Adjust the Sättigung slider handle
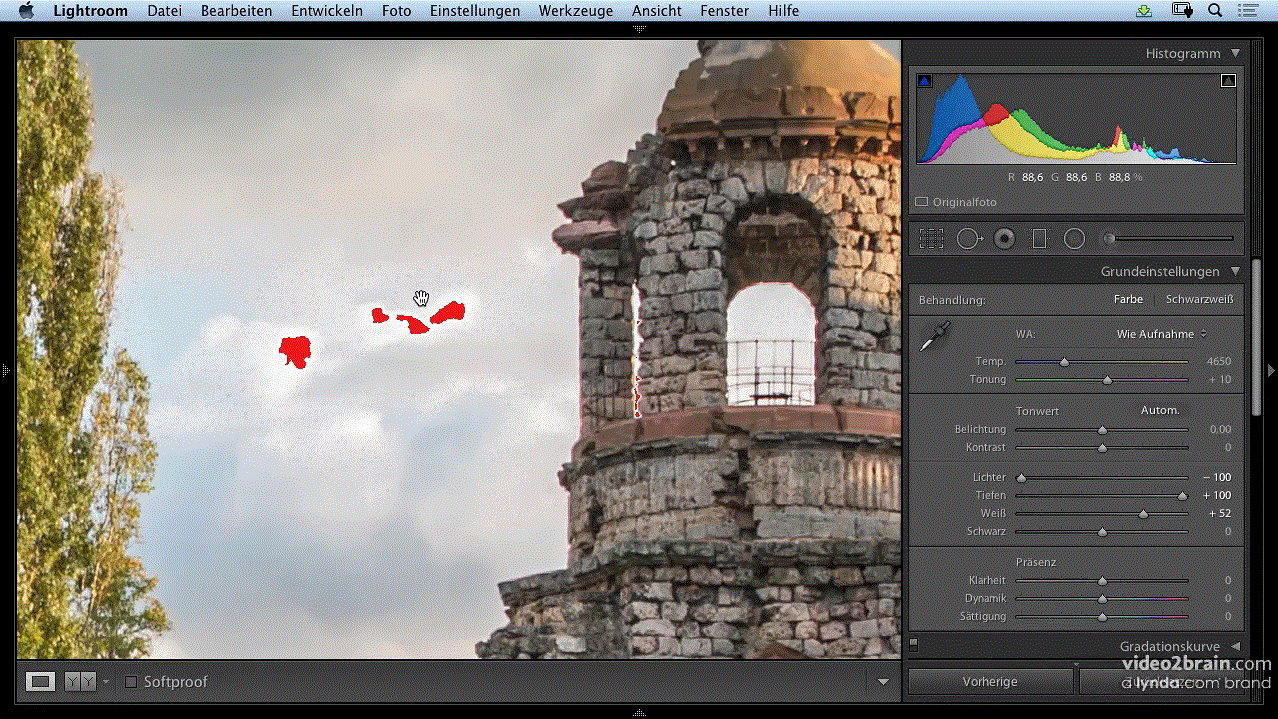Screen dimensions: 1278x719 click(x=1102, y=617)
